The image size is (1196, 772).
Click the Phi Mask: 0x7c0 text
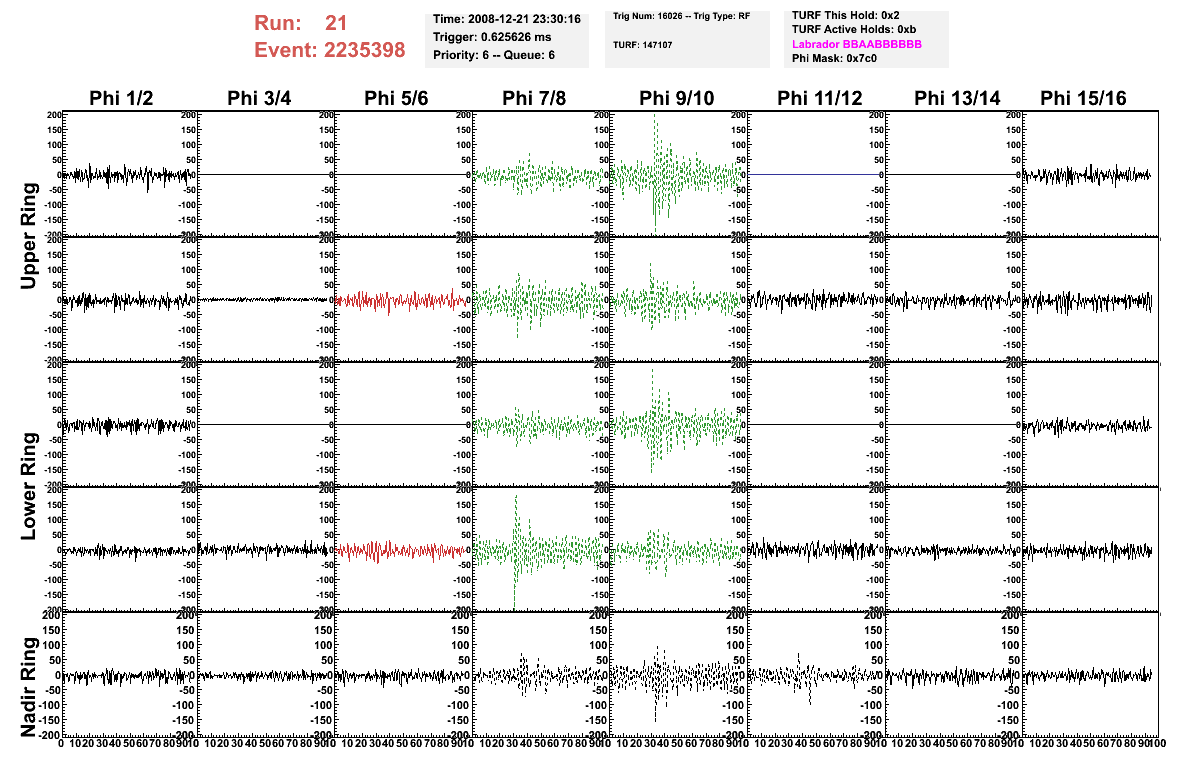tap(834, 59)
